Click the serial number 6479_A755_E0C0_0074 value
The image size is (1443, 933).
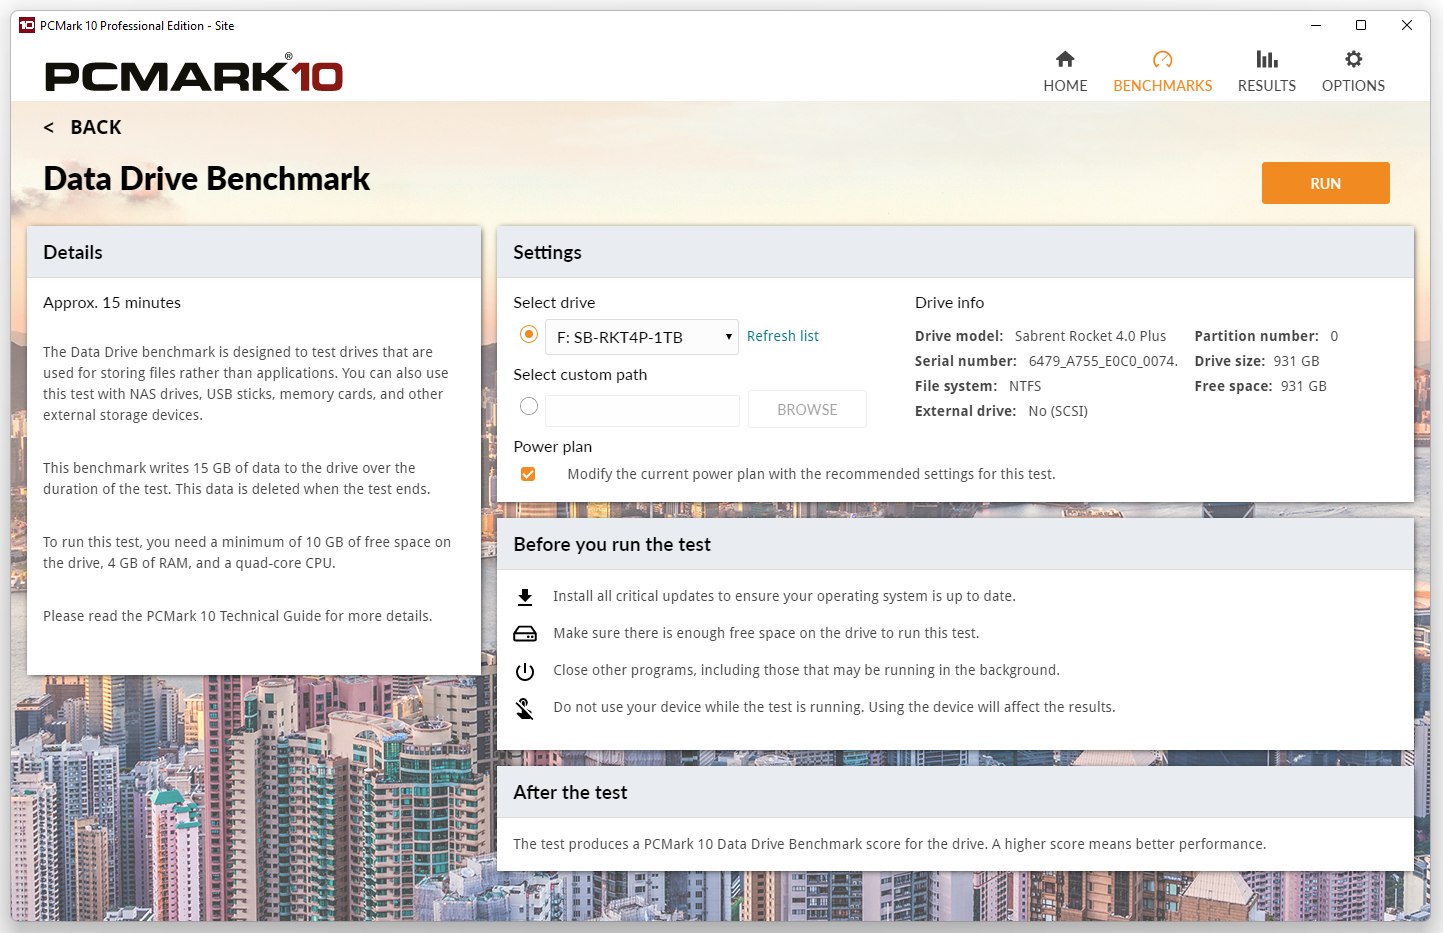(x=1103, y=361)
